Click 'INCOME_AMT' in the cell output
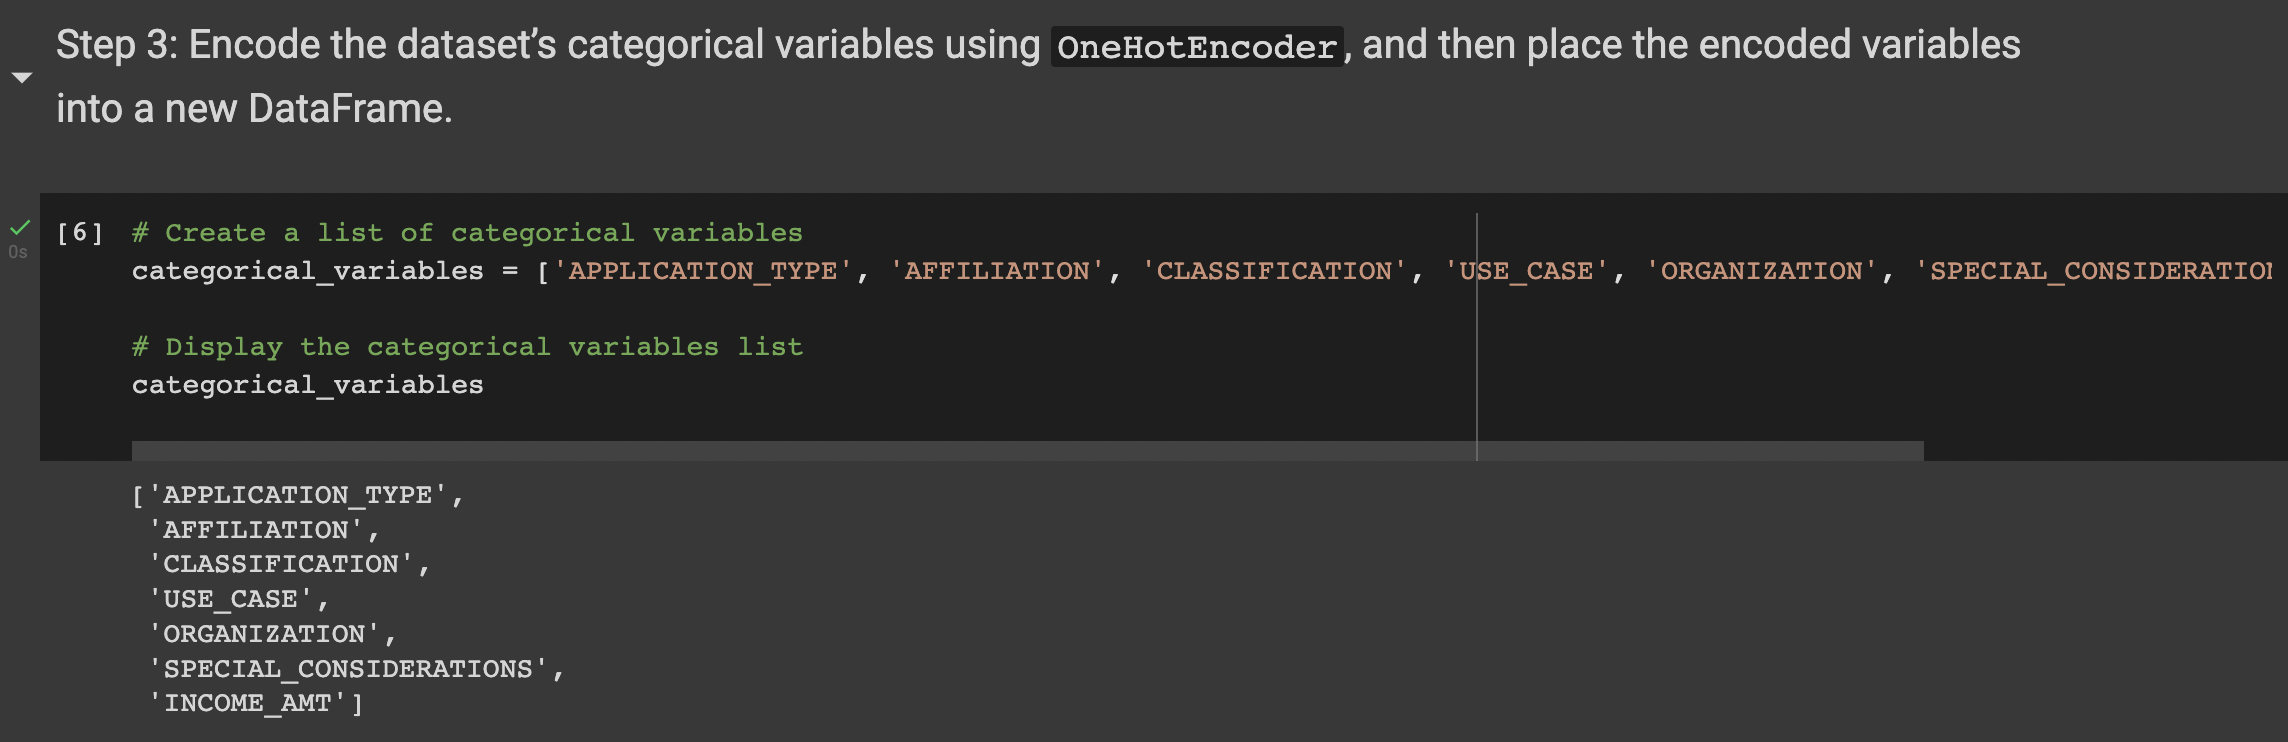Screen dimensions: 2288x742 tap(247, 703)
